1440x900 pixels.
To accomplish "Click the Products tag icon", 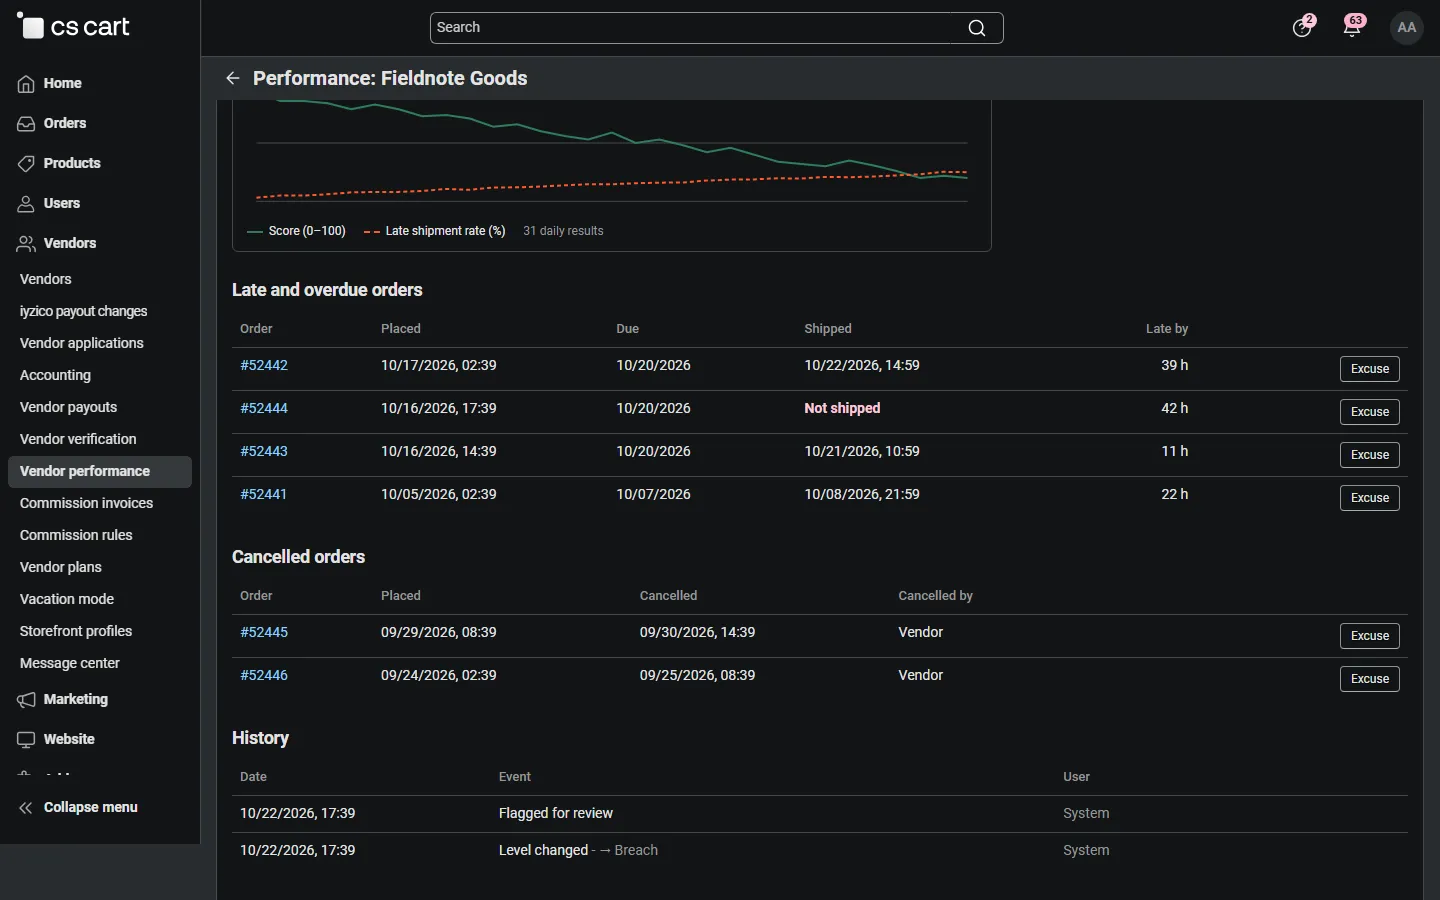I will [x=26, y=164].
